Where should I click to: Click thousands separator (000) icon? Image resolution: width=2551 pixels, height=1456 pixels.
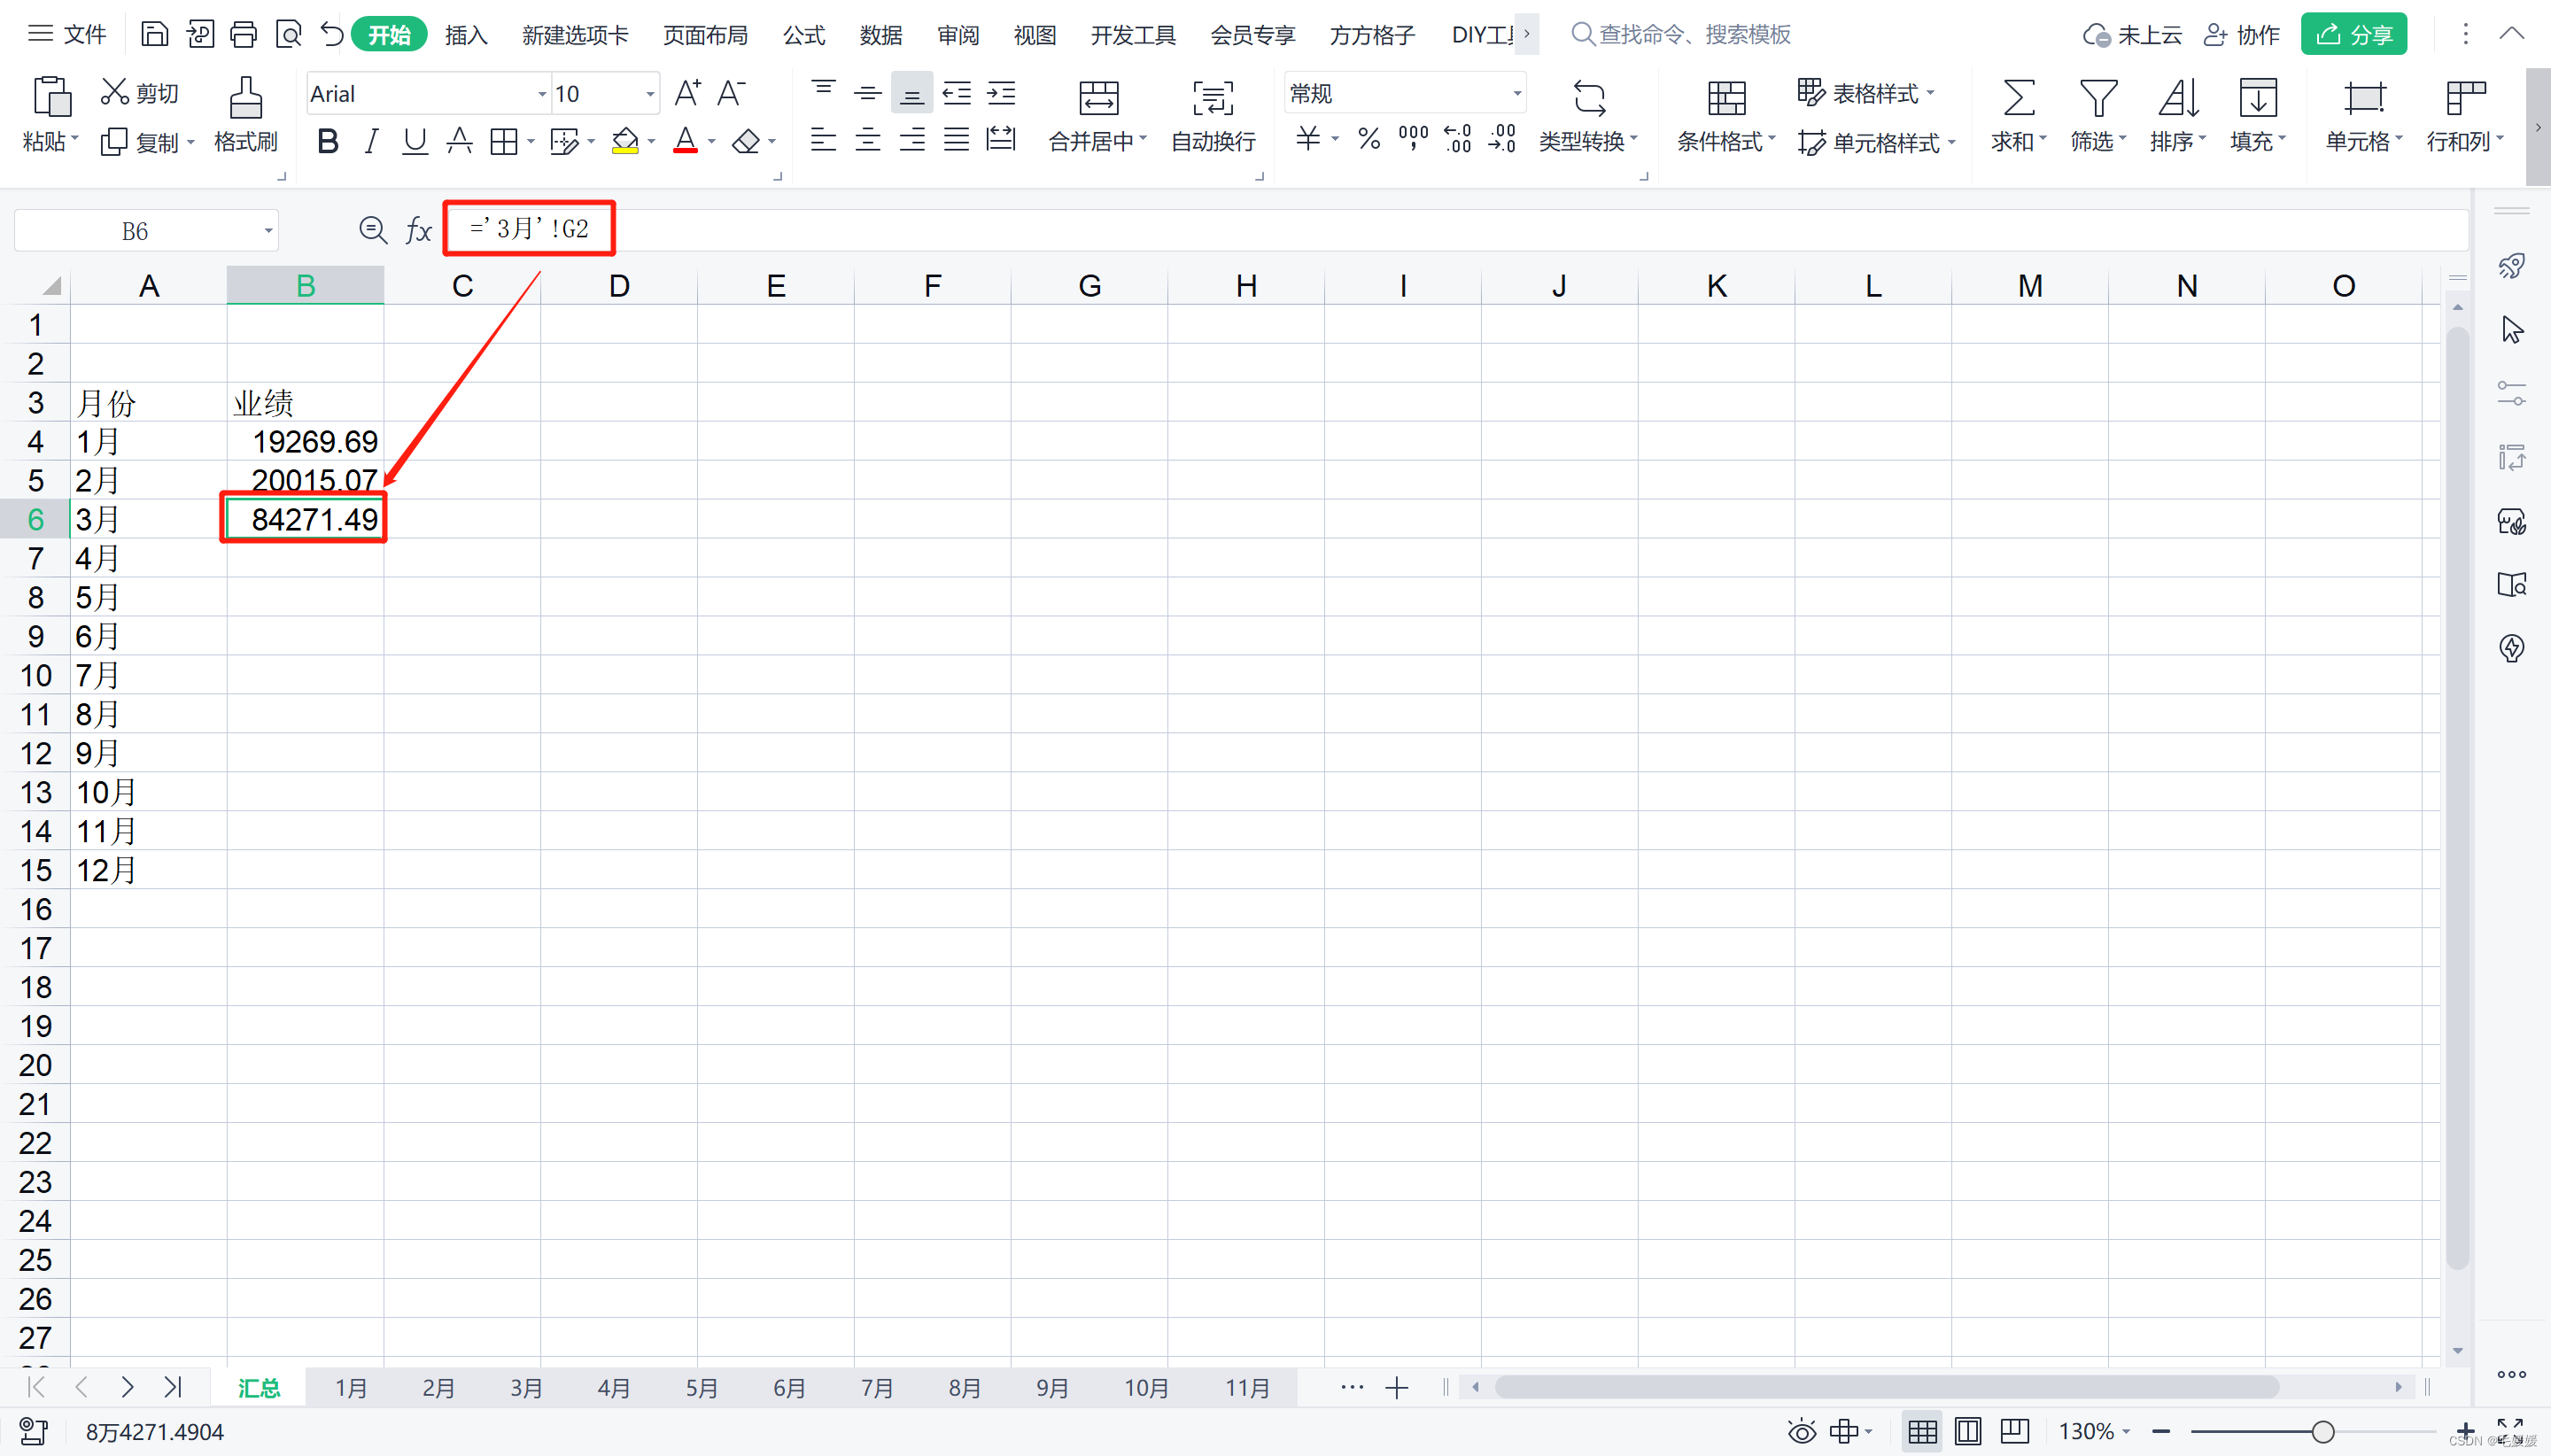pos(1413,139)
